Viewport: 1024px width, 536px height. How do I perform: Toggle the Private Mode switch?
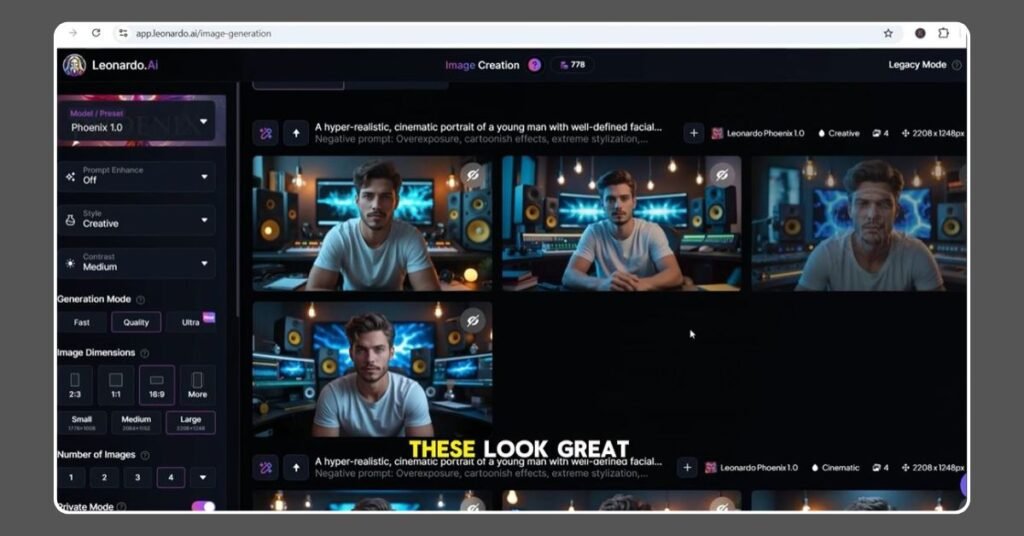point(203,506)
